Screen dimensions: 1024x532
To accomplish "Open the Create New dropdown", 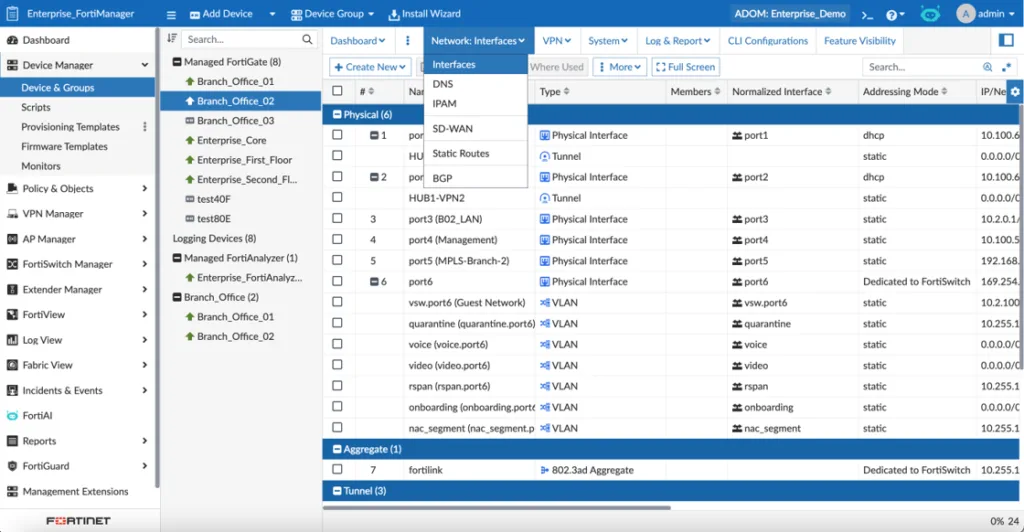I will 370,67.
